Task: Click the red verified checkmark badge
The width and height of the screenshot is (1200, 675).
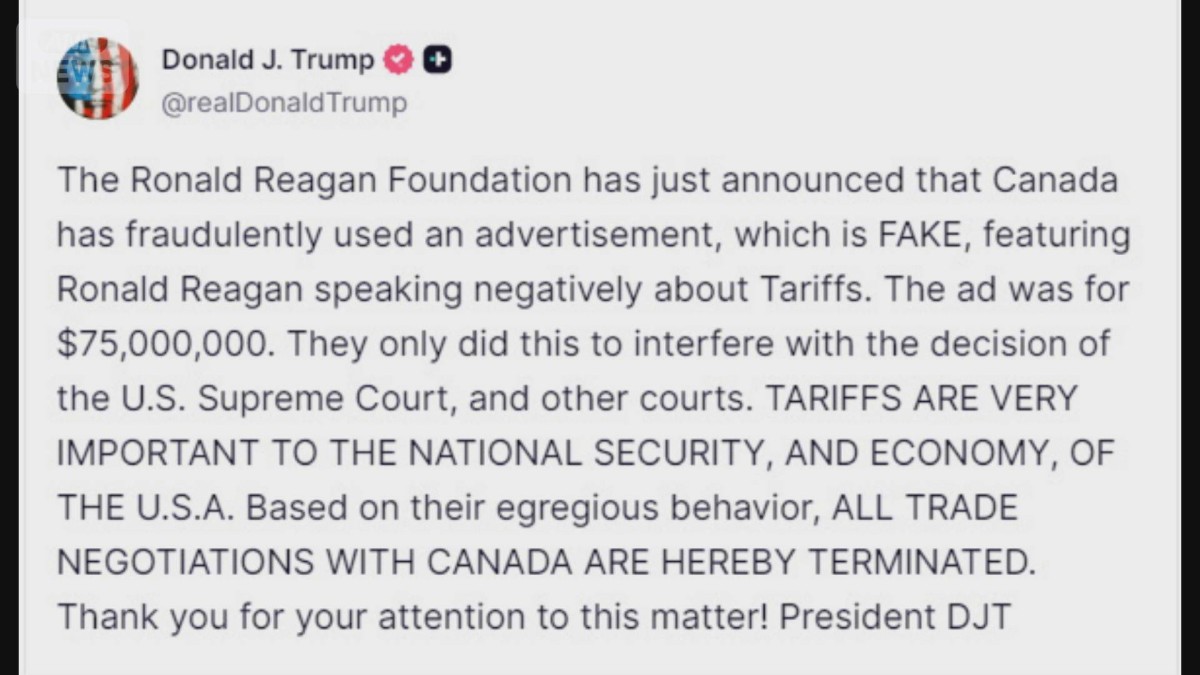Action: tap(399, 61)
